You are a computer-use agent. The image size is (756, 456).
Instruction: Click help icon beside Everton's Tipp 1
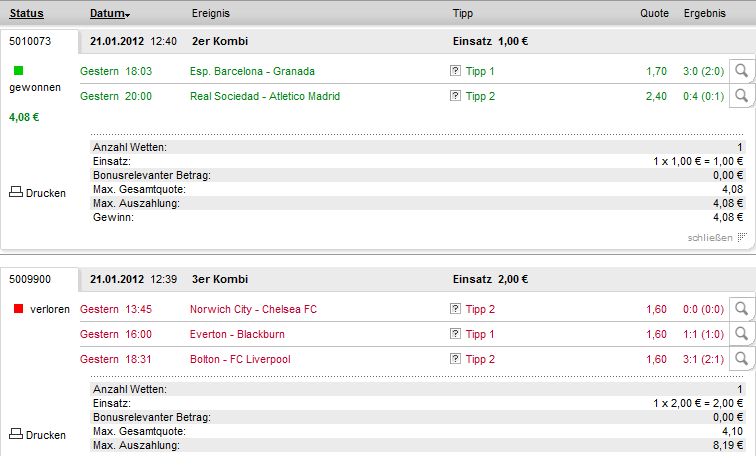click(456, 334)
